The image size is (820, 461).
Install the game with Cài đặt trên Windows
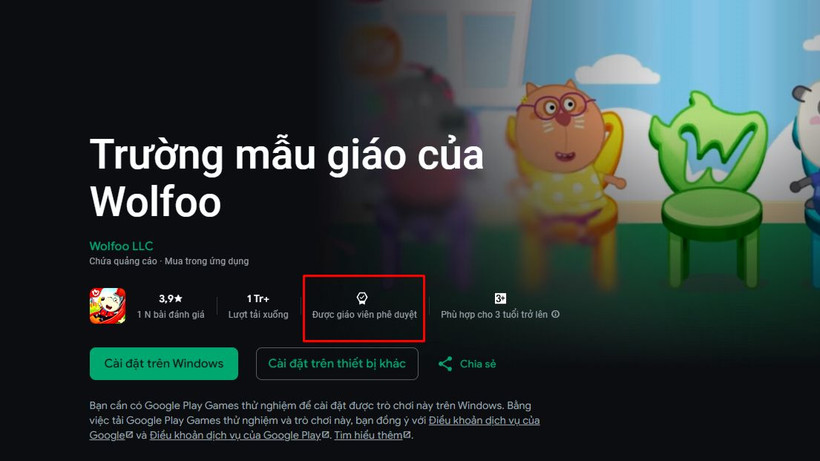click(164, 364)
